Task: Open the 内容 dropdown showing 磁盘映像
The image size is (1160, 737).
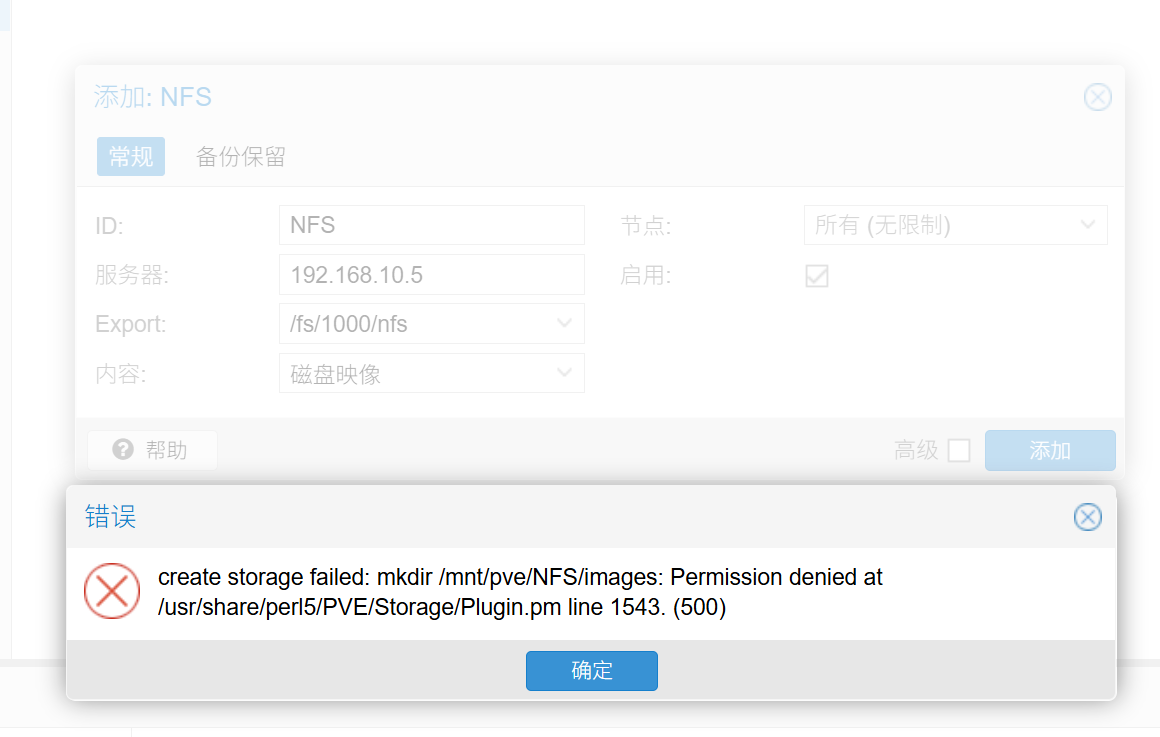Action: 564,374
